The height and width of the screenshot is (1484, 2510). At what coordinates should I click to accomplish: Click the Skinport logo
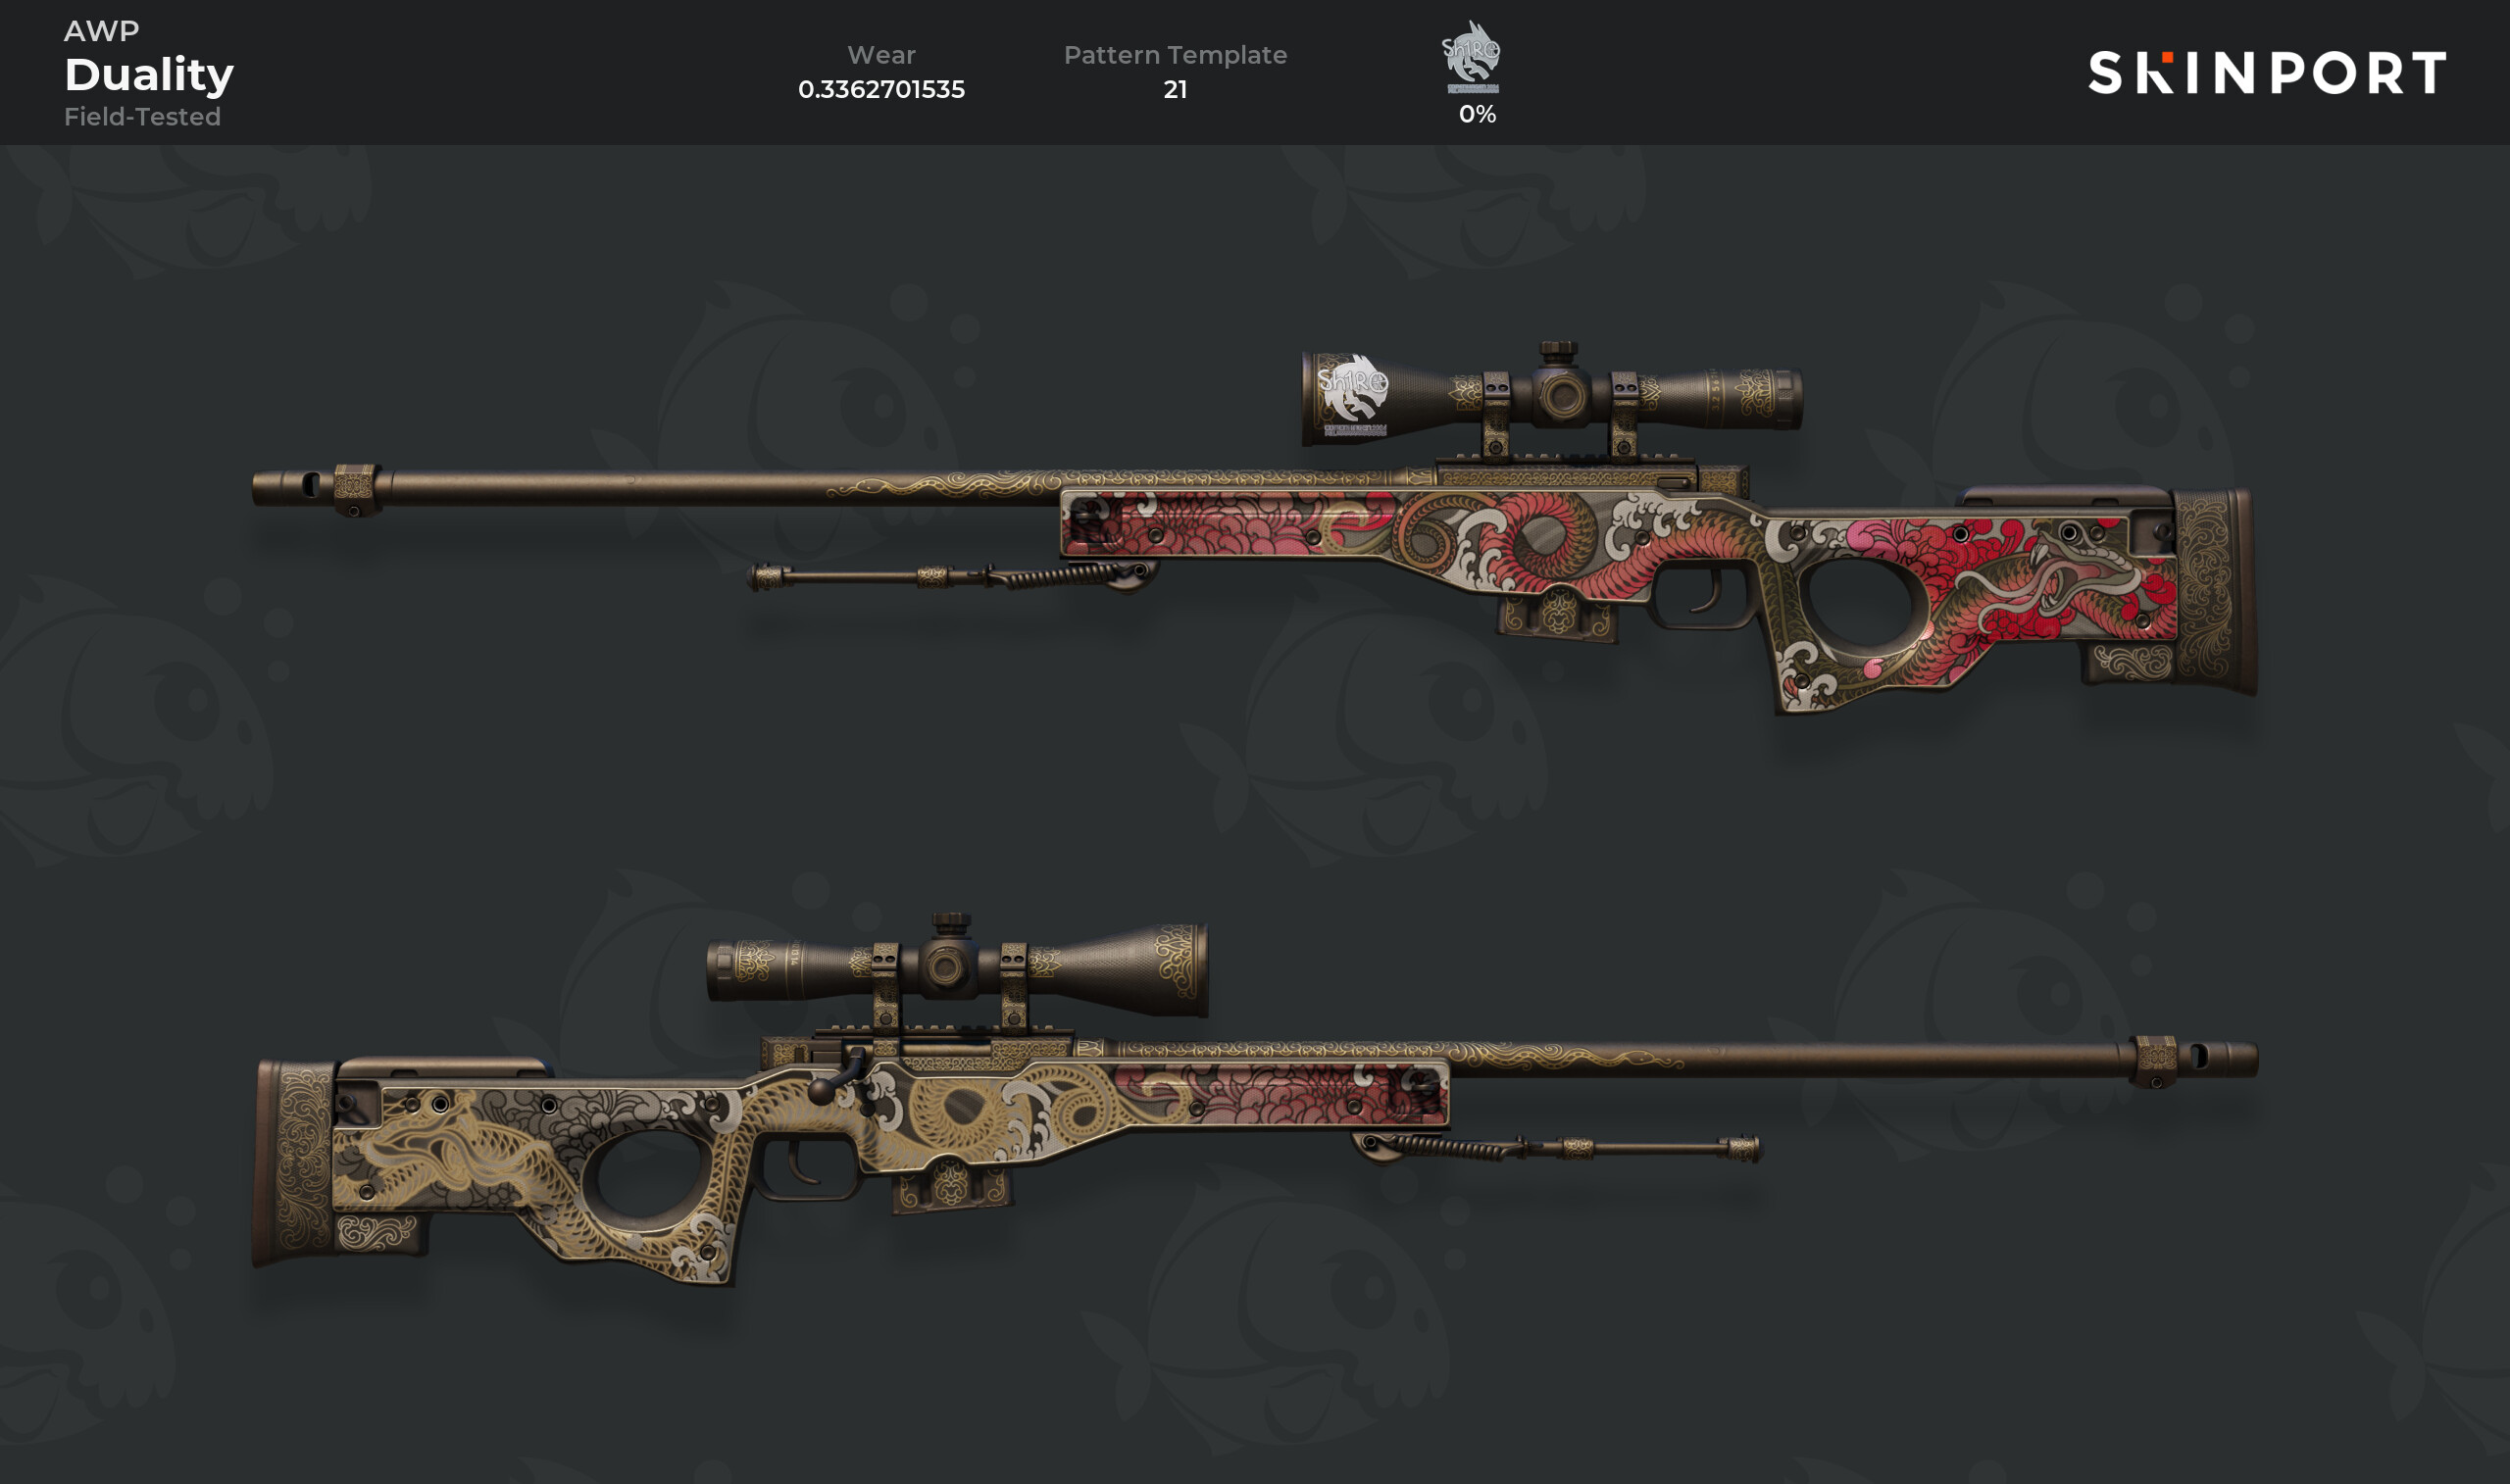click(x=2267, y=72)
